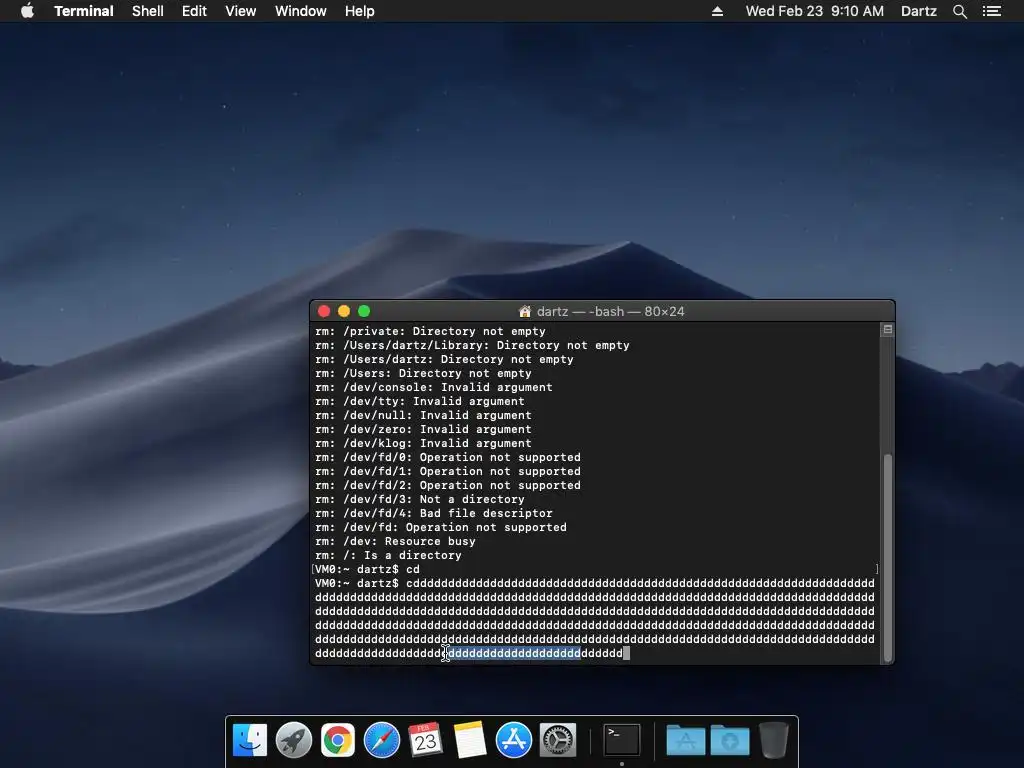Open System Preferences gear in Dock
Screen dimensions: 1024x768
tap(558, 741)
